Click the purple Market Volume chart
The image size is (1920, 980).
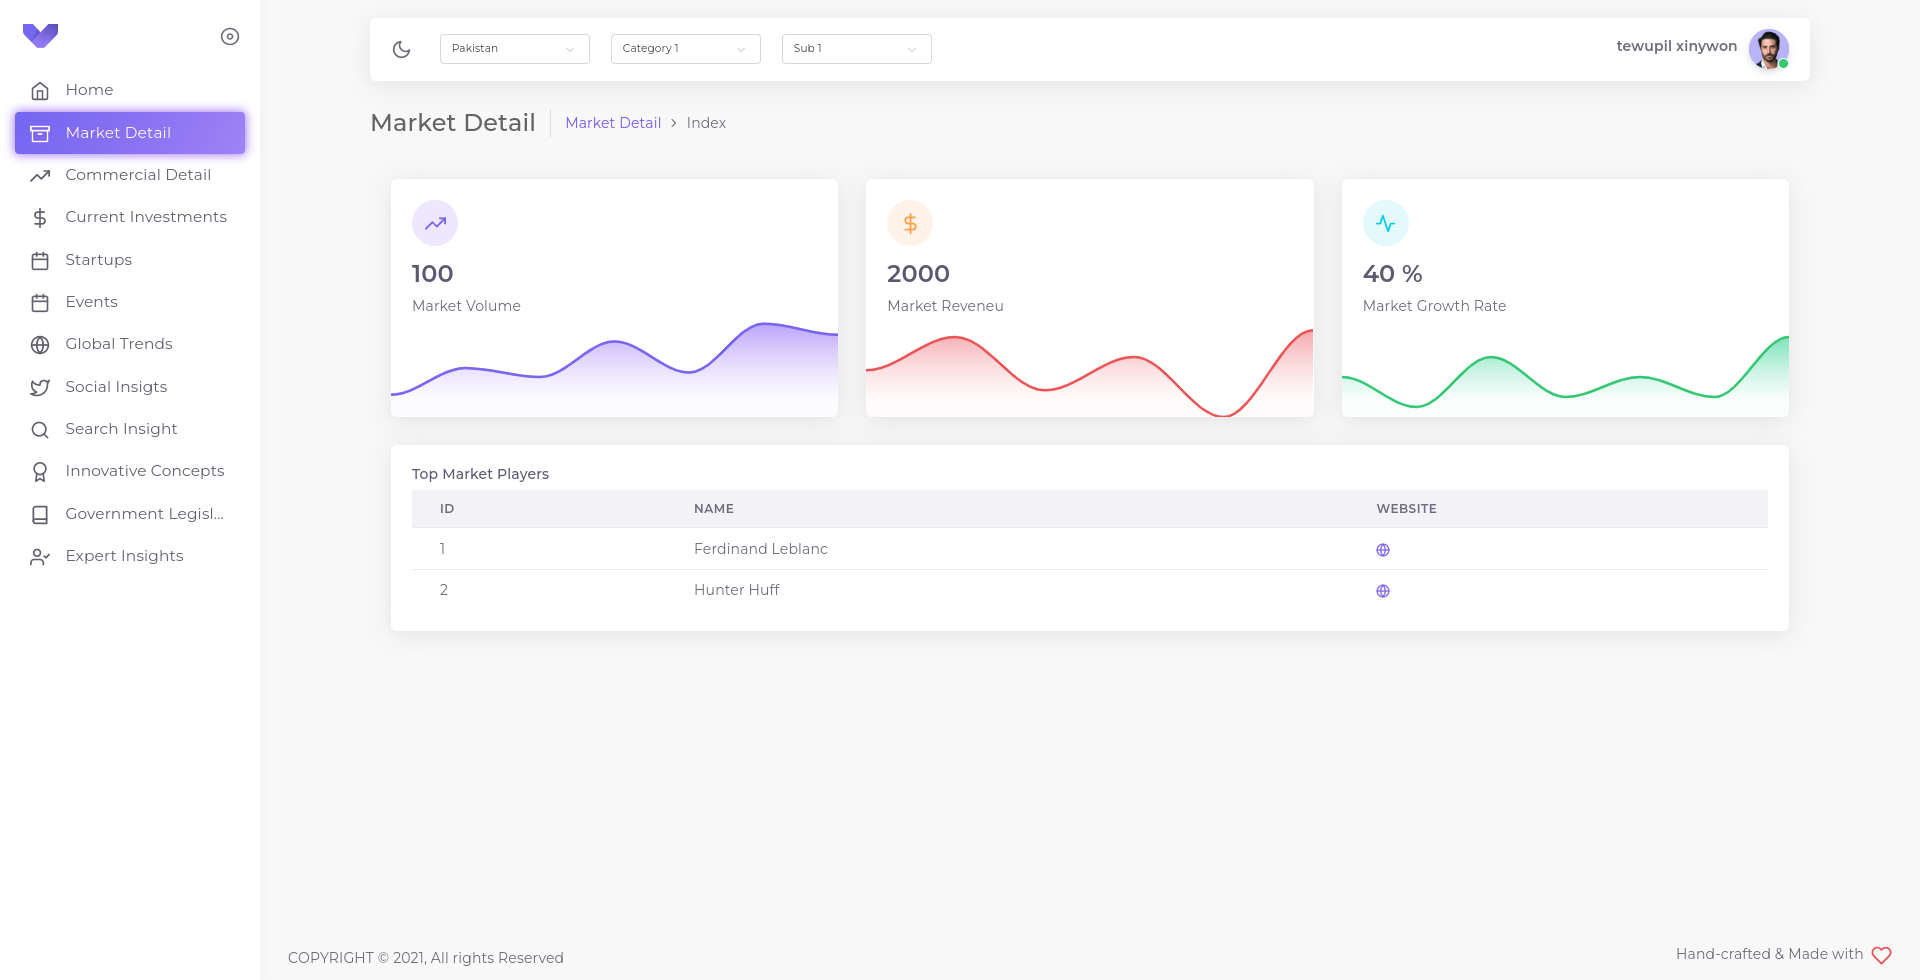(x=614, y=369)
